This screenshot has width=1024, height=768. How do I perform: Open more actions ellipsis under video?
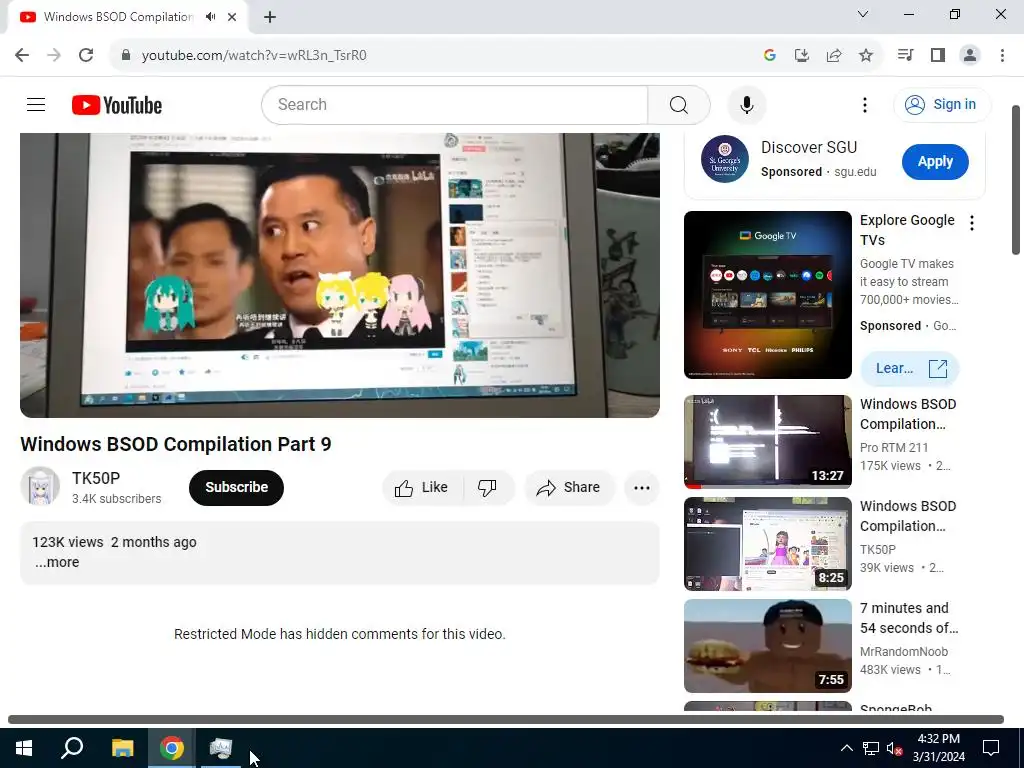click(641, 487)
